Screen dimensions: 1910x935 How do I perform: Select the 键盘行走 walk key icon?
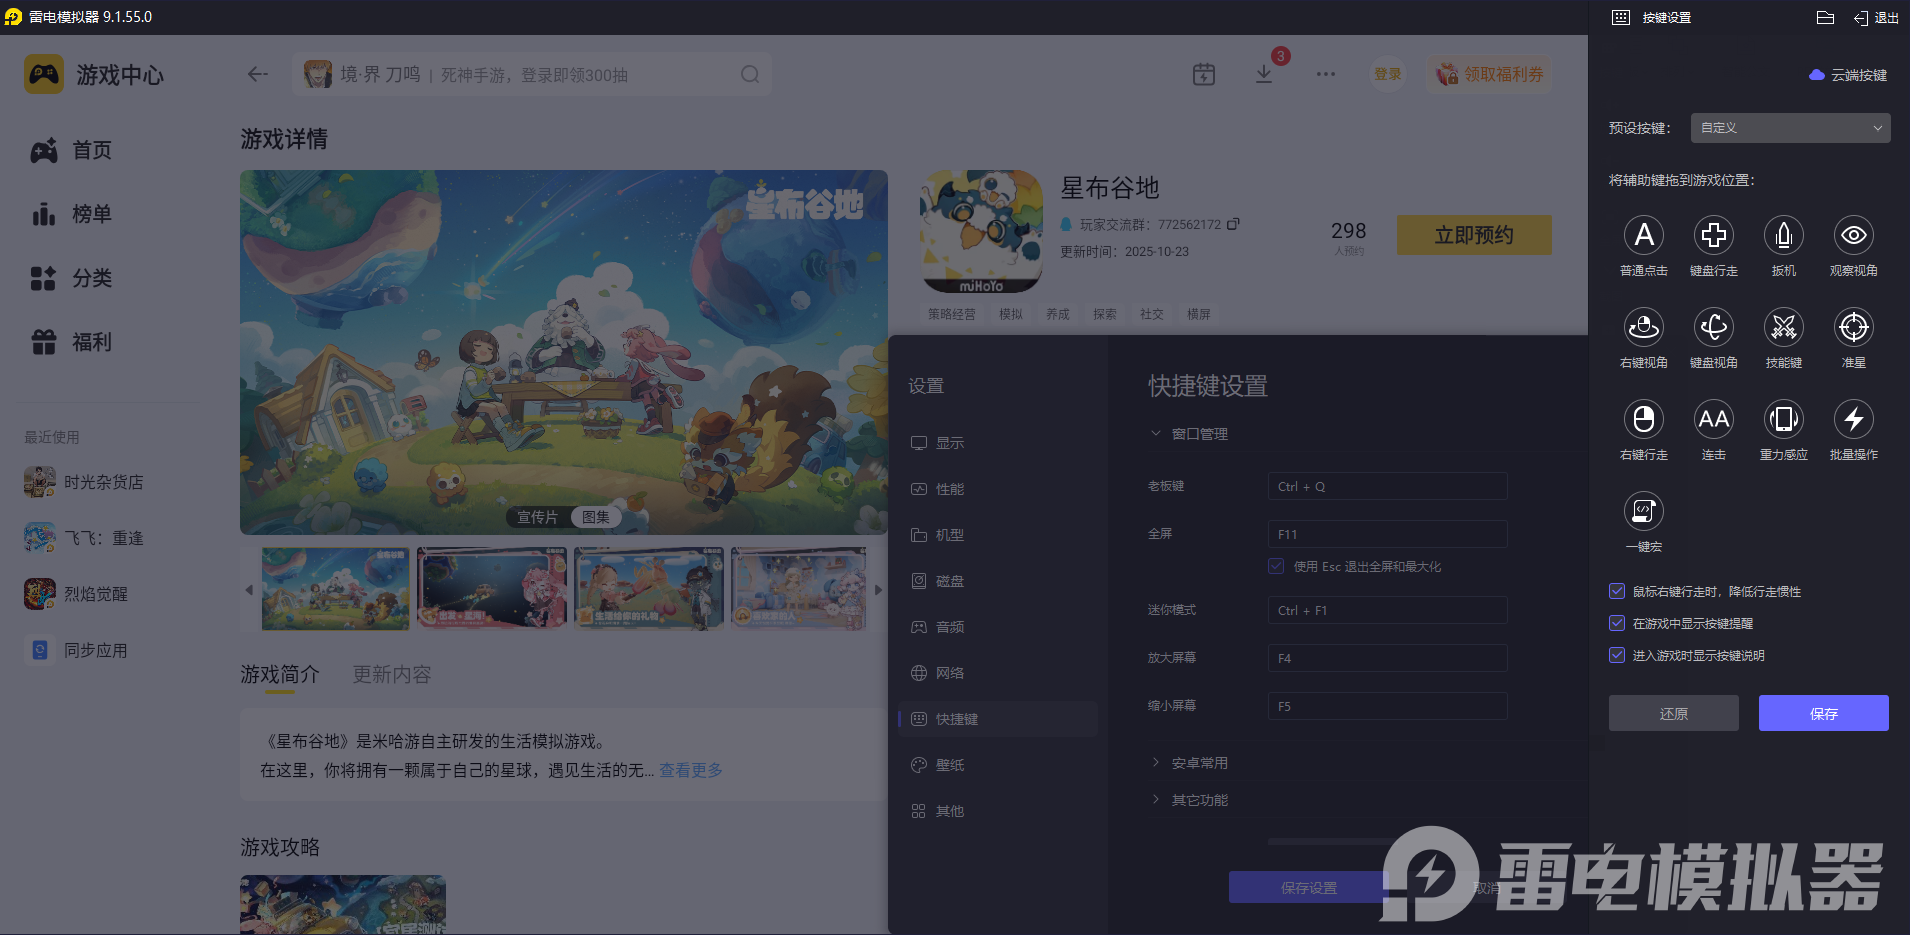[x=1713, y=236]
